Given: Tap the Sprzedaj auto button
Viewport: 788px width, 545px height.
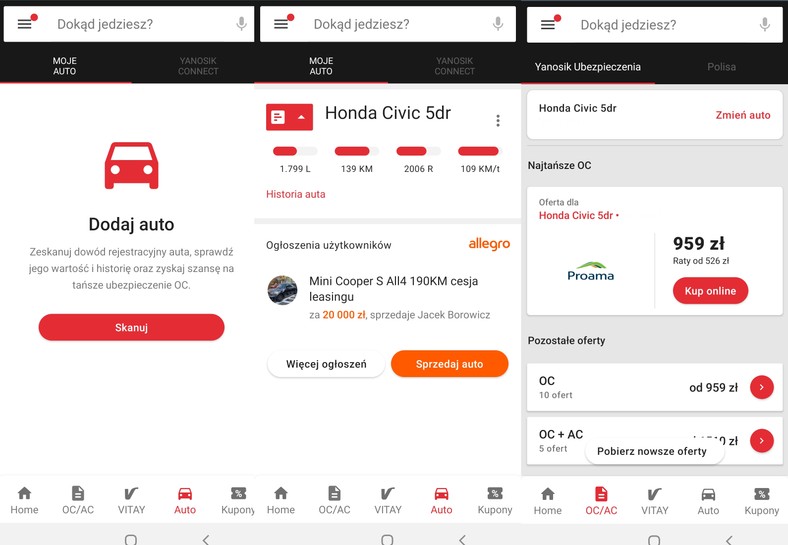Looking at the screenshot, I should 449,364.
